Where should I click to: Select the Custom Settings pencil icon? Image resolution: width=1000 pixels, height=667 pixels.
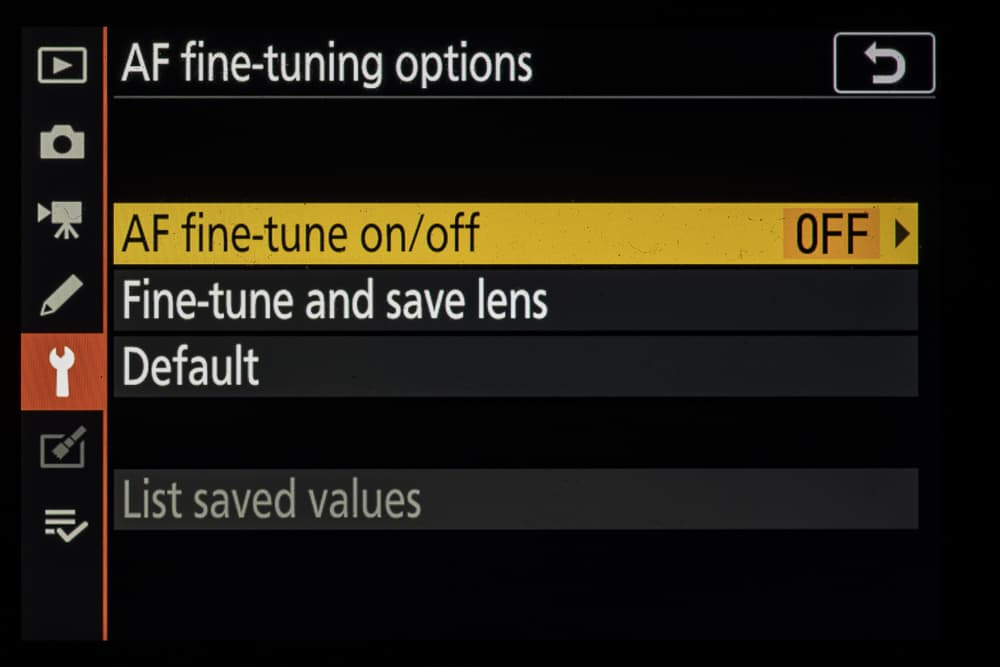click(62, 296)
